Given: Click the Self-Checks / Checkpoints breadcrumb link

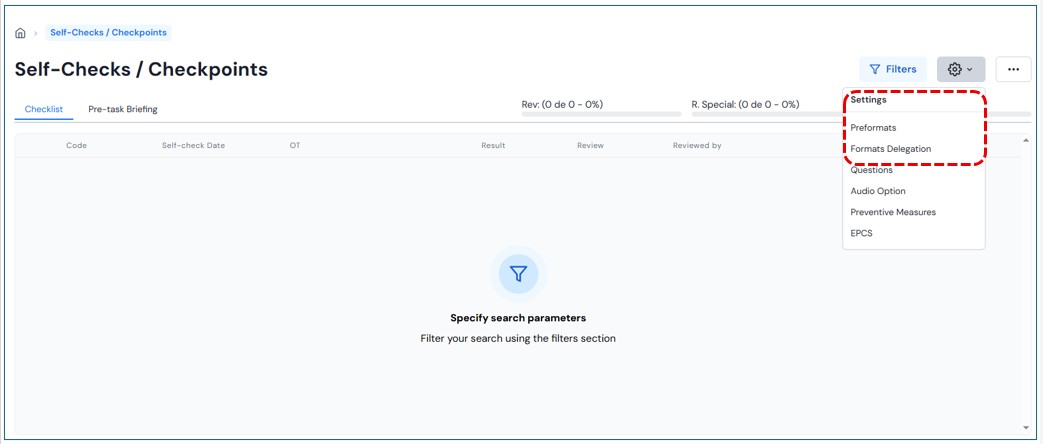Looking at the screenshot, I should (x=108, y=32).
